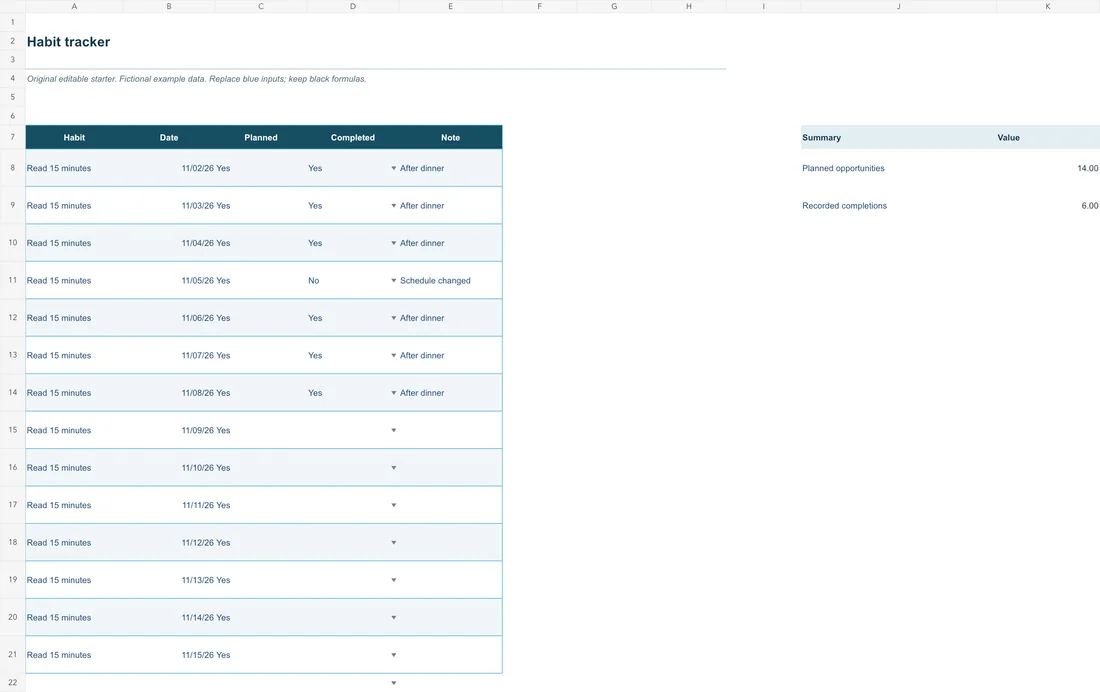The width and height of the screenshot is (1100, 692).
Task: Open the dropdown arrow in the 11/08/26 row
Action: pyautogui.click(x=394, y=393)
